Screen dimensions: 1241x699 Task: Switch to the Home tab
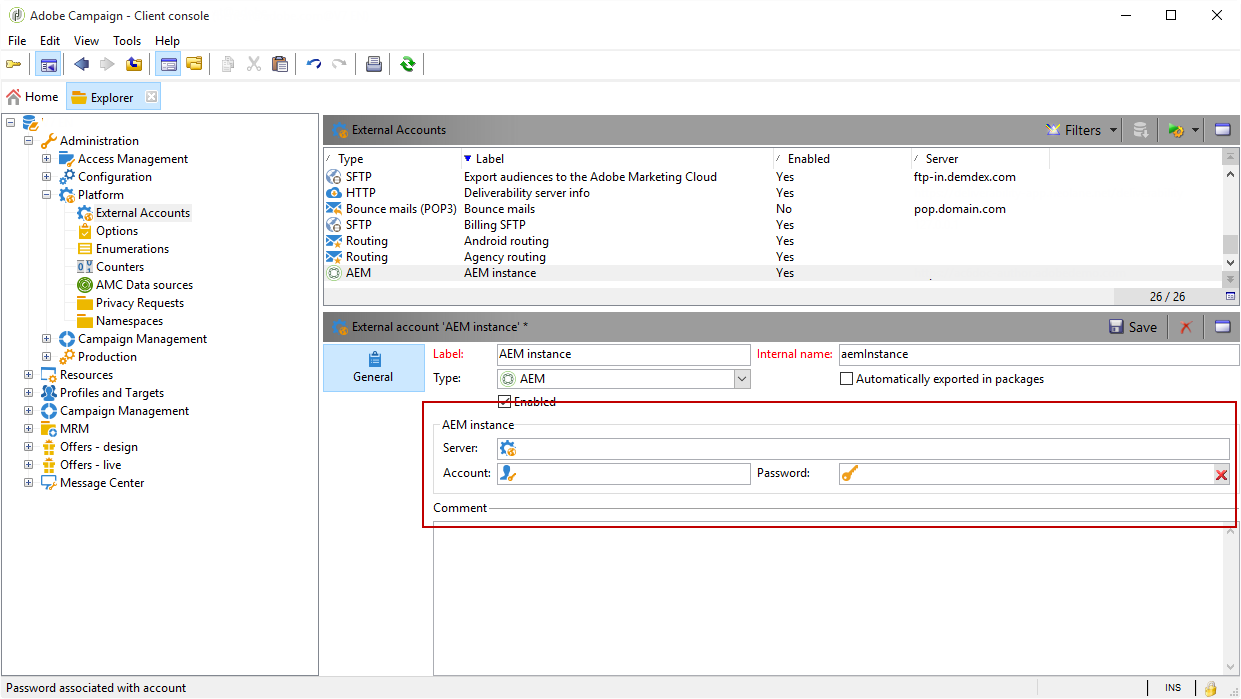click(33, 97)
